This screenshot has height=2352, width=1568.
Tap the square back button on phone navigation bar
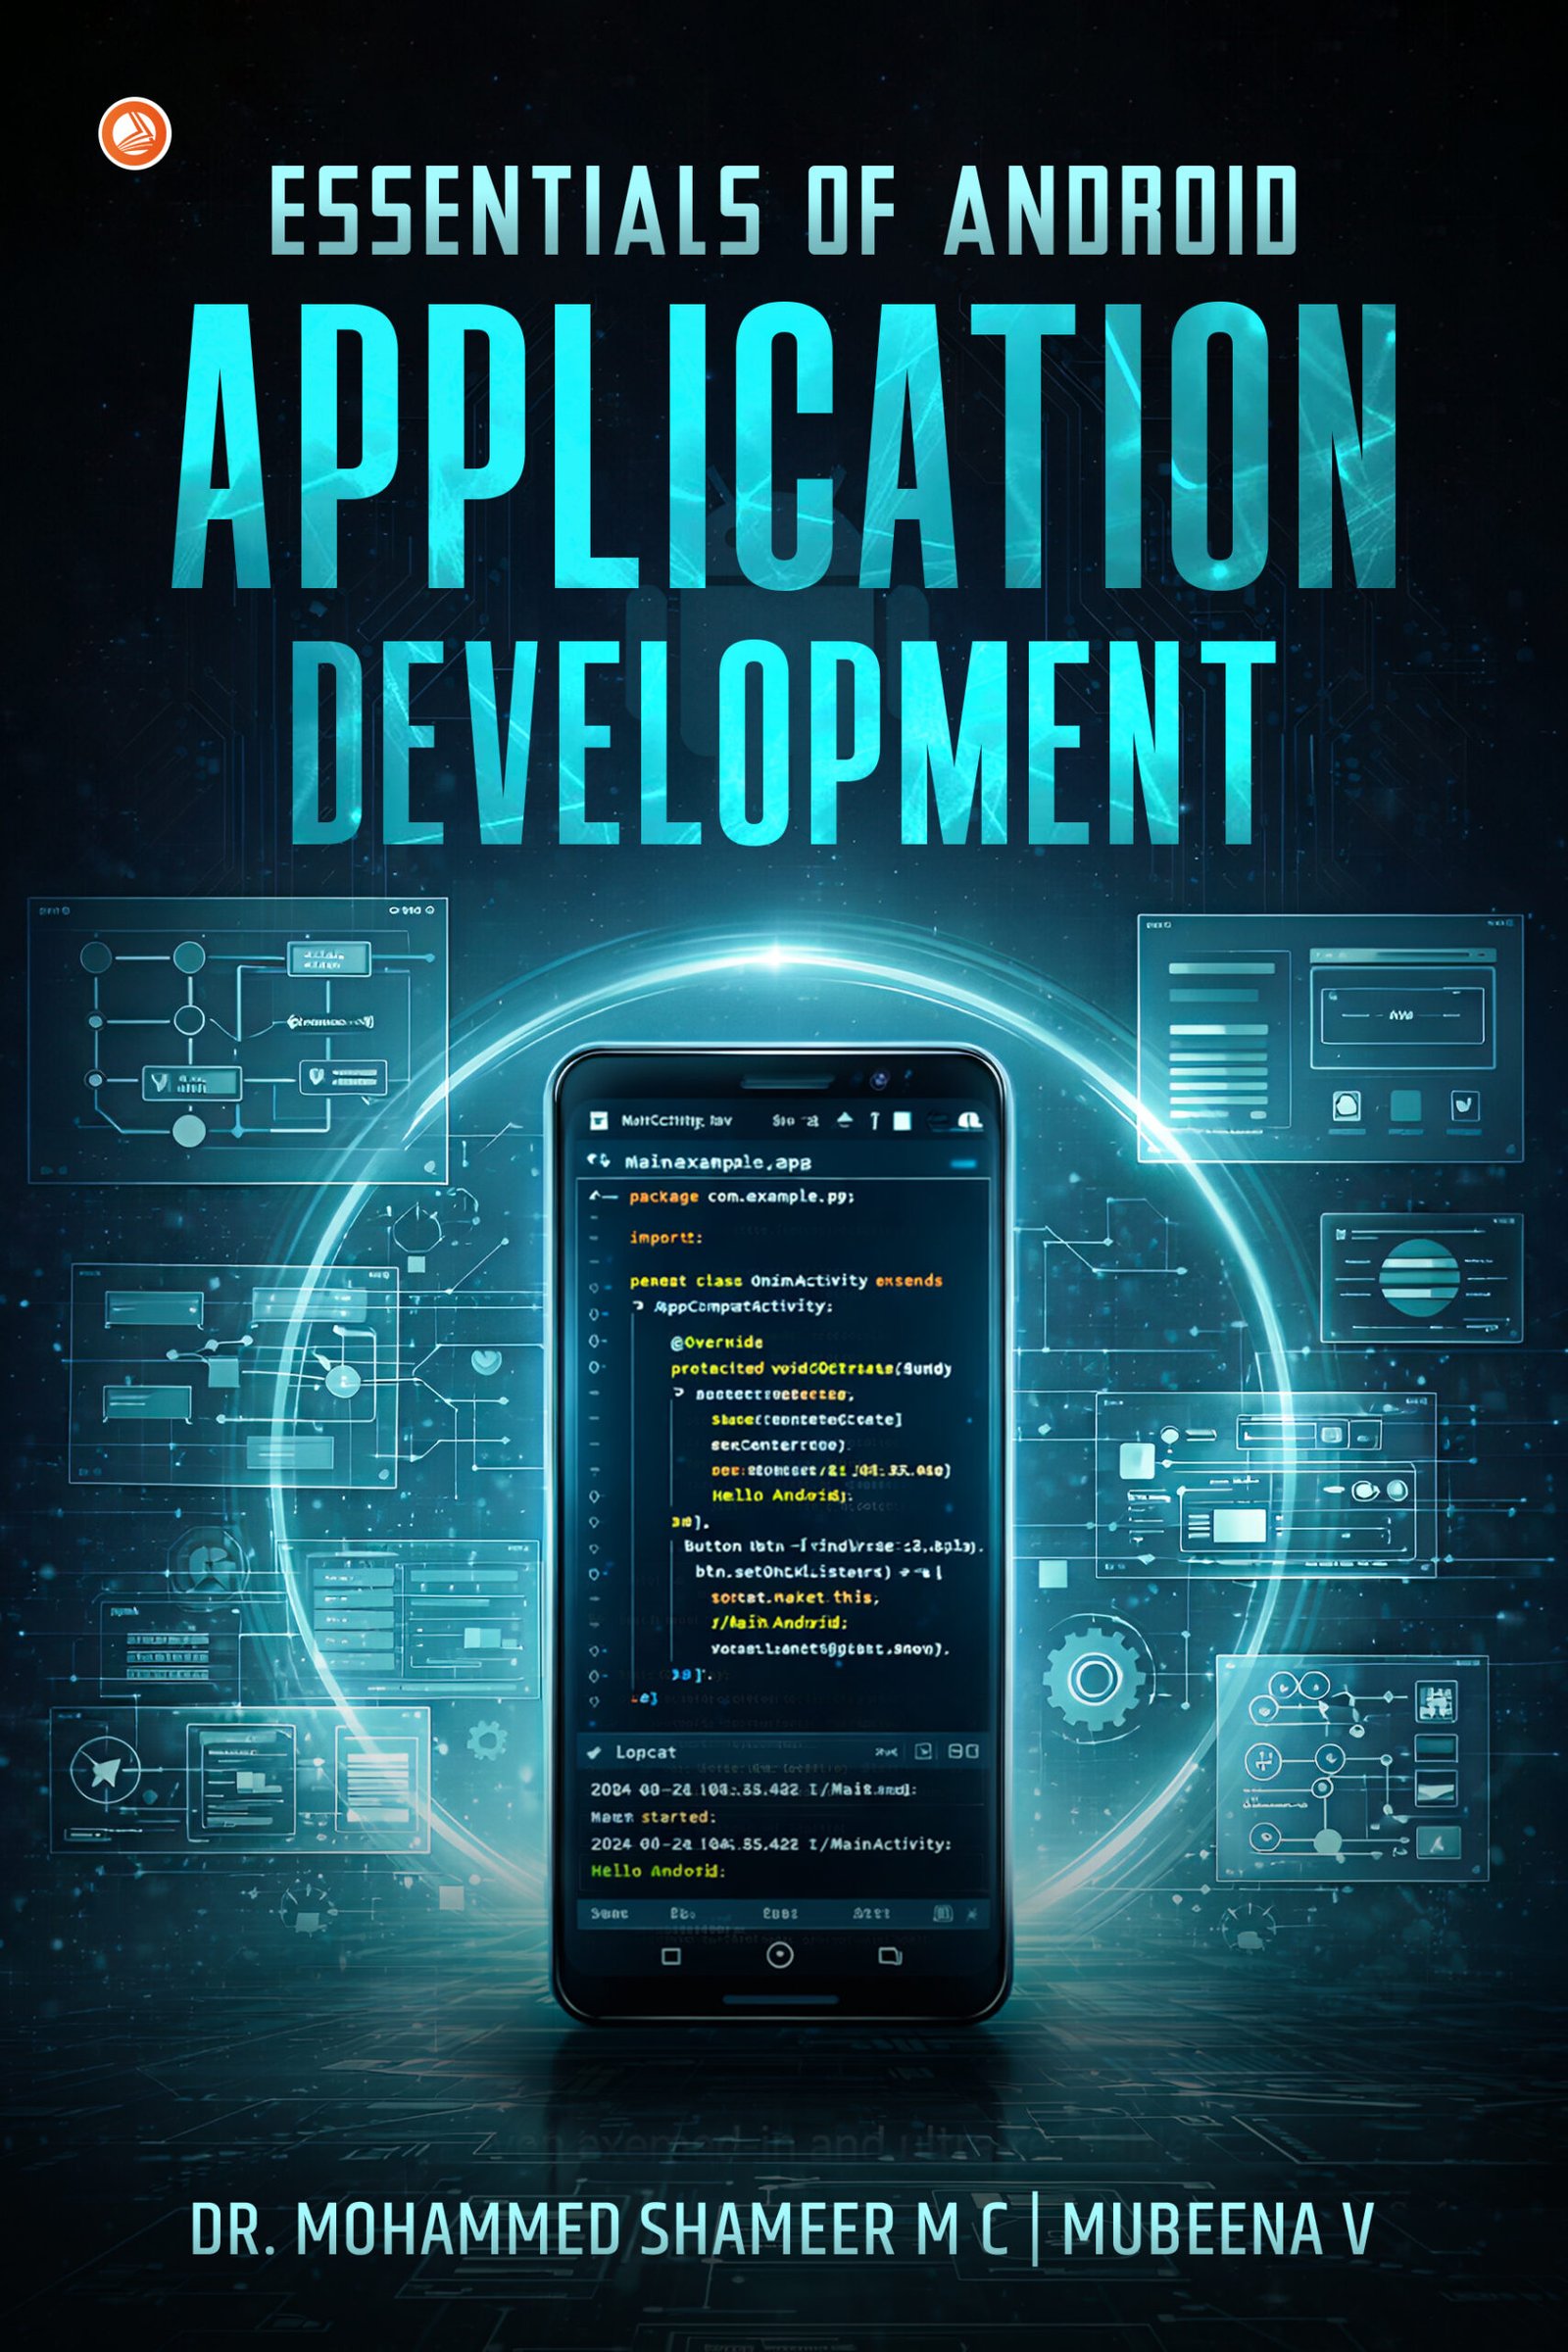tap(671, 1956)
